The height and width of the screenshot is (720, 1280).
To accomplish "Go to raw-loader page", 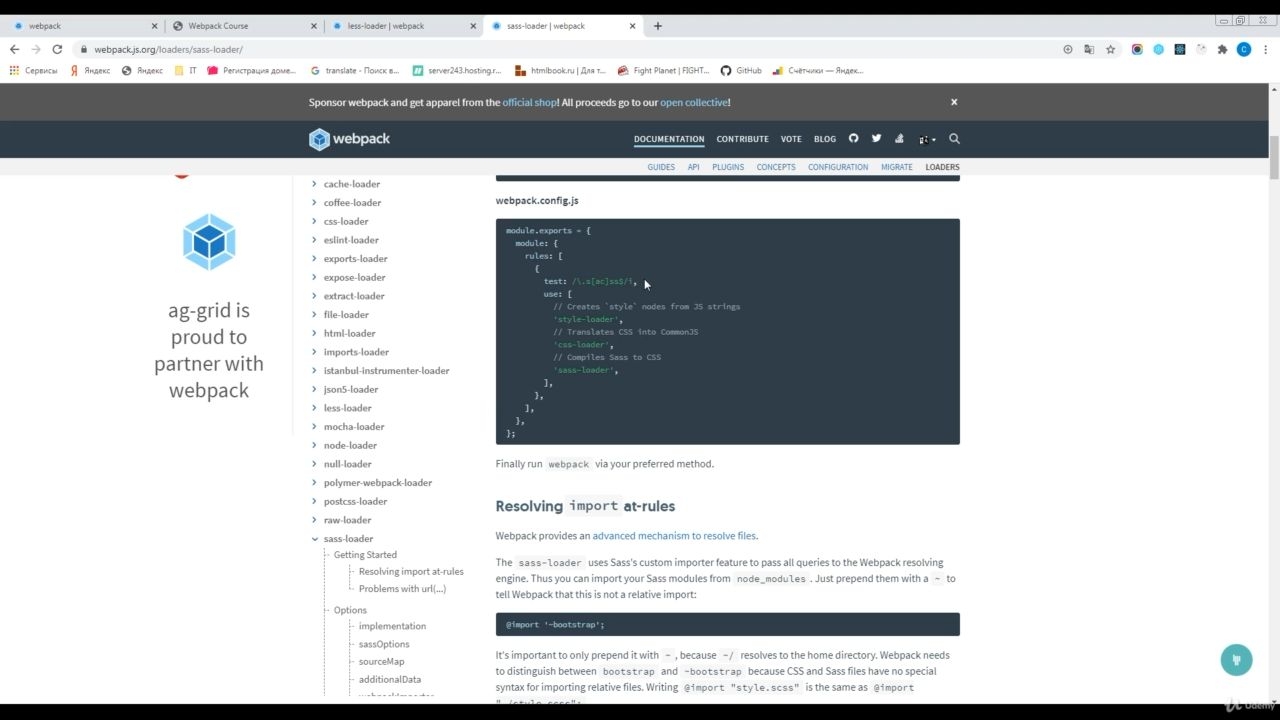I will pyautogui.click(x=348, y=520).
